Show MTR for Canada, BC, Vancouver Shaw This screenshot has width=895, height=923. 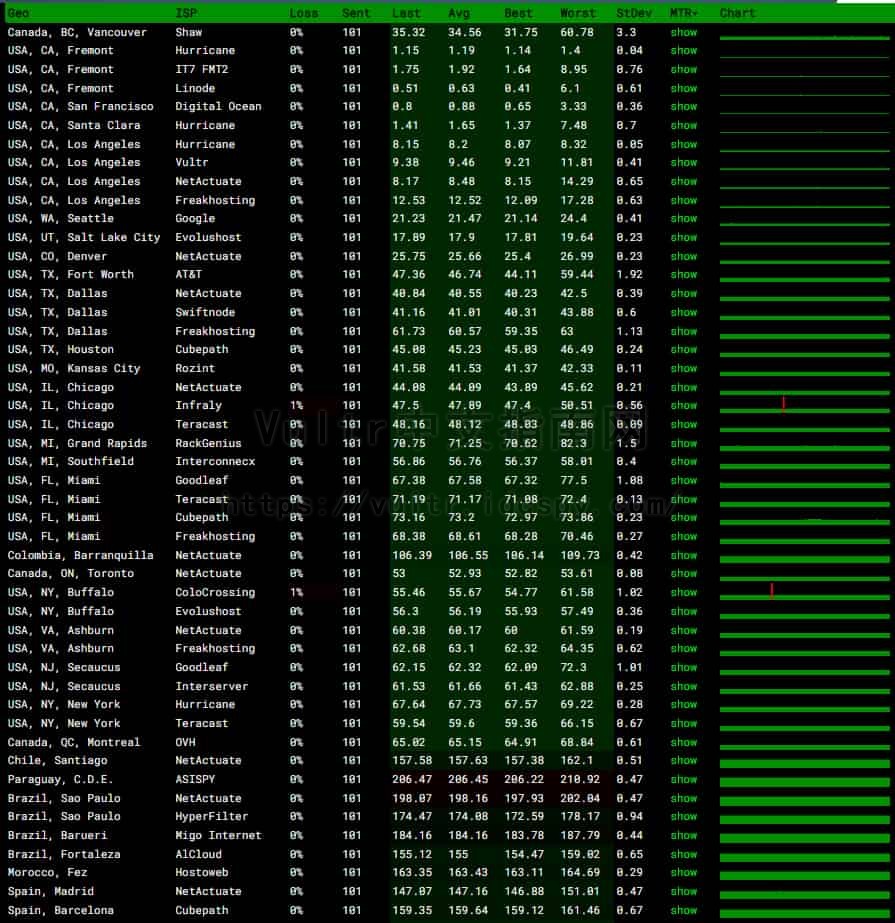coord(684,32)
